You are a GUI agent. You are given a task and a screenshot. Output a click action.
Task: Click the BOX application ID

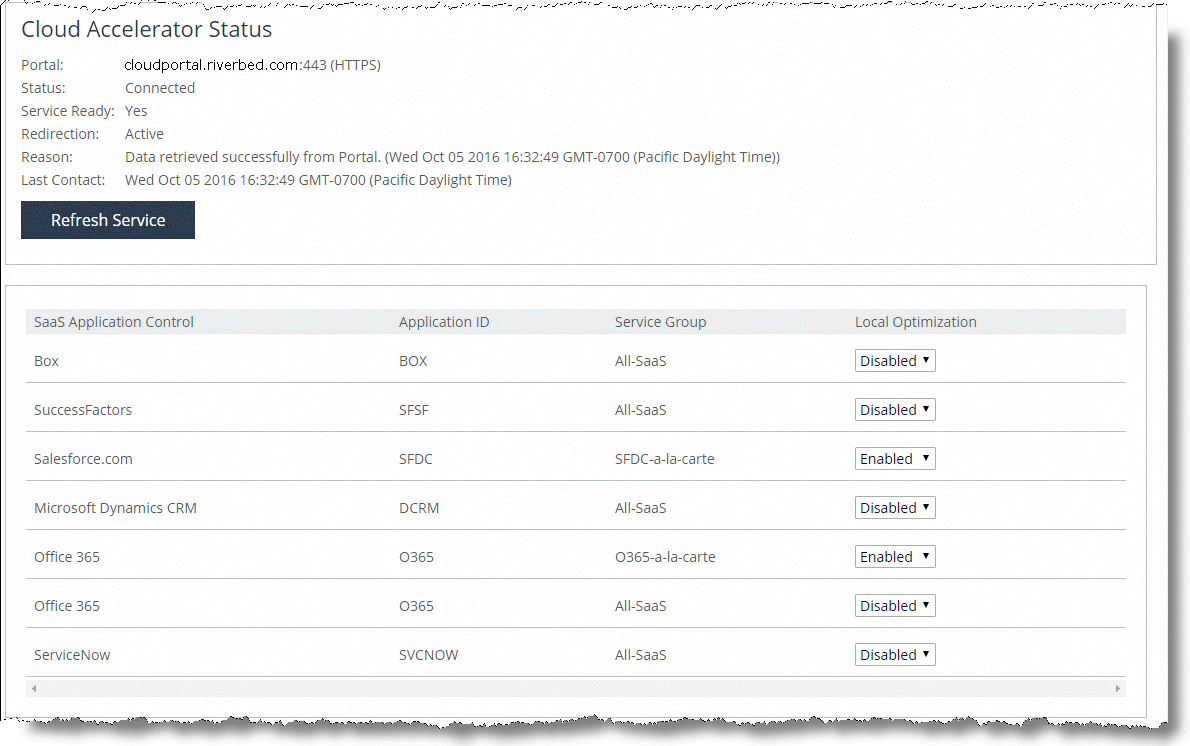click(413, 361)
